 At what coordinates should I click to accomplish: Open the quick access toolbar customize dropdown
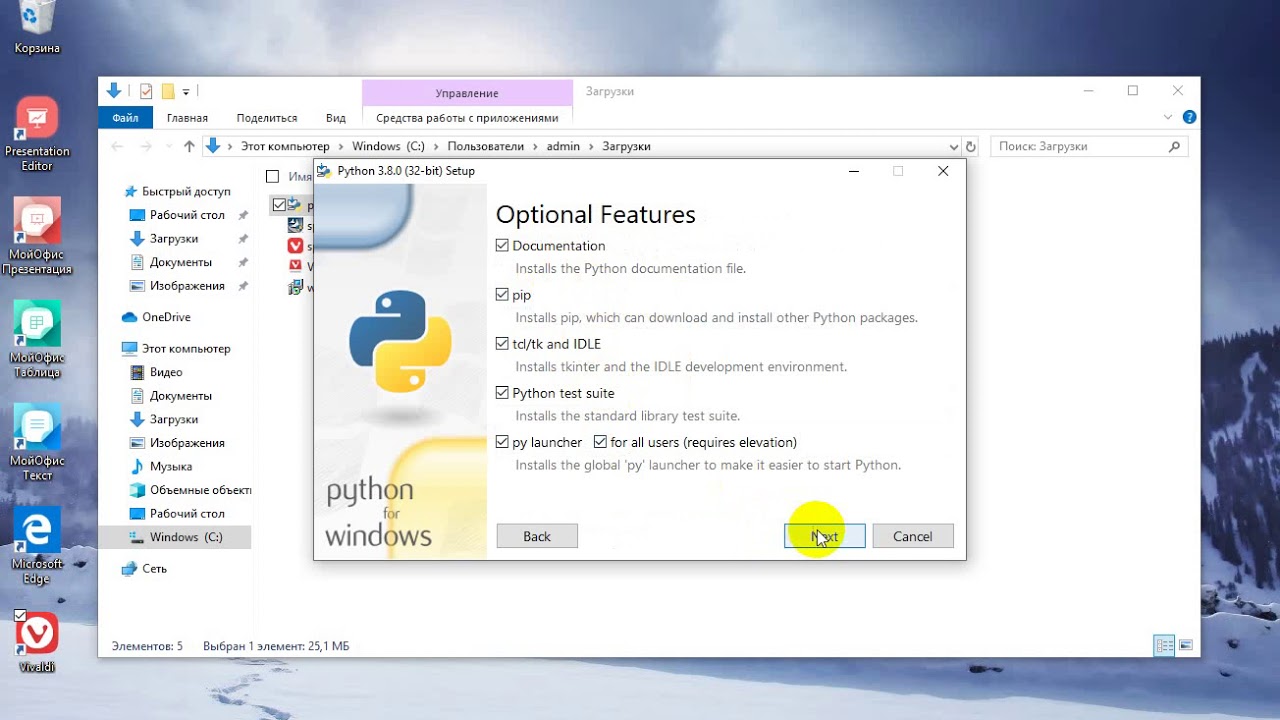(x=186, y=92)
